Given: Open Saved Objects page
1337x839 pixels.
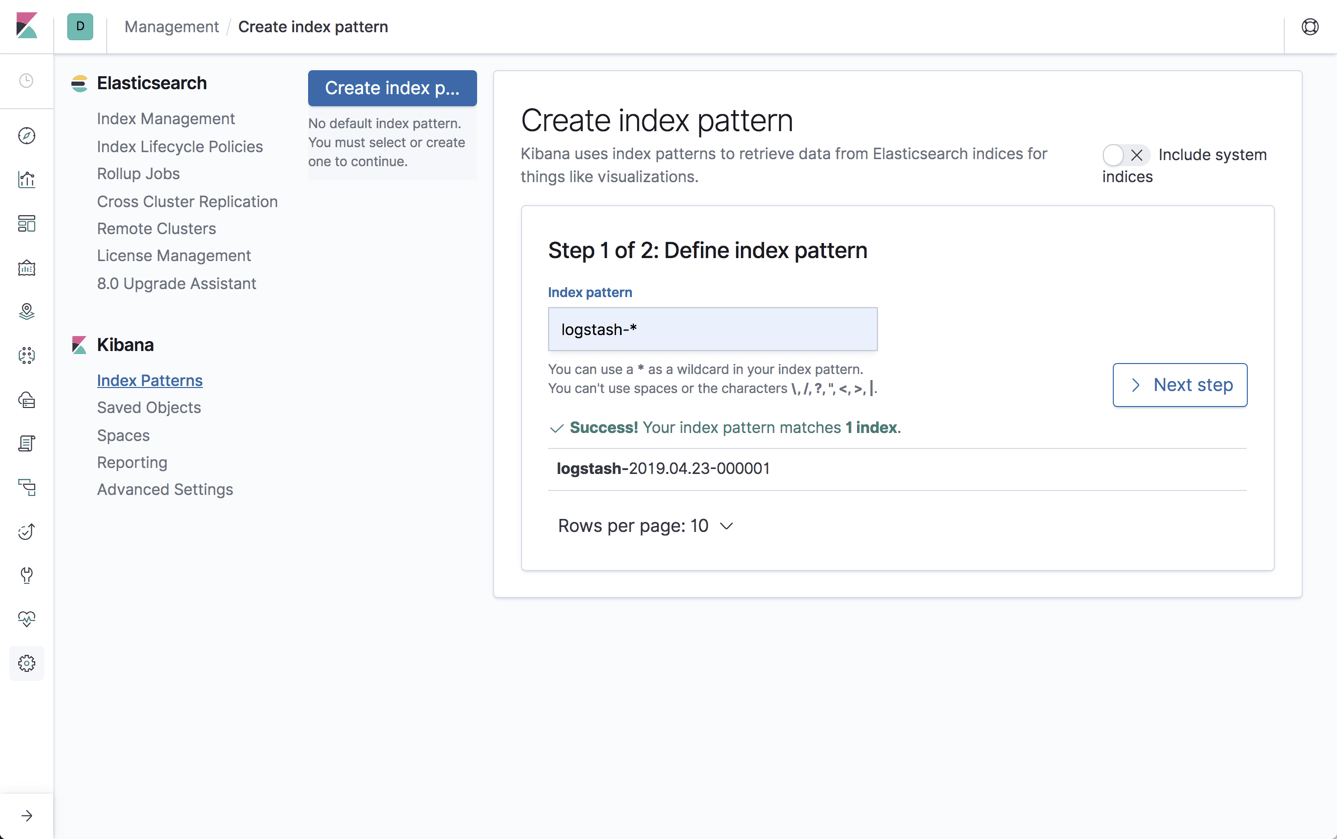Looking at the screenshot, I should 148,407.
